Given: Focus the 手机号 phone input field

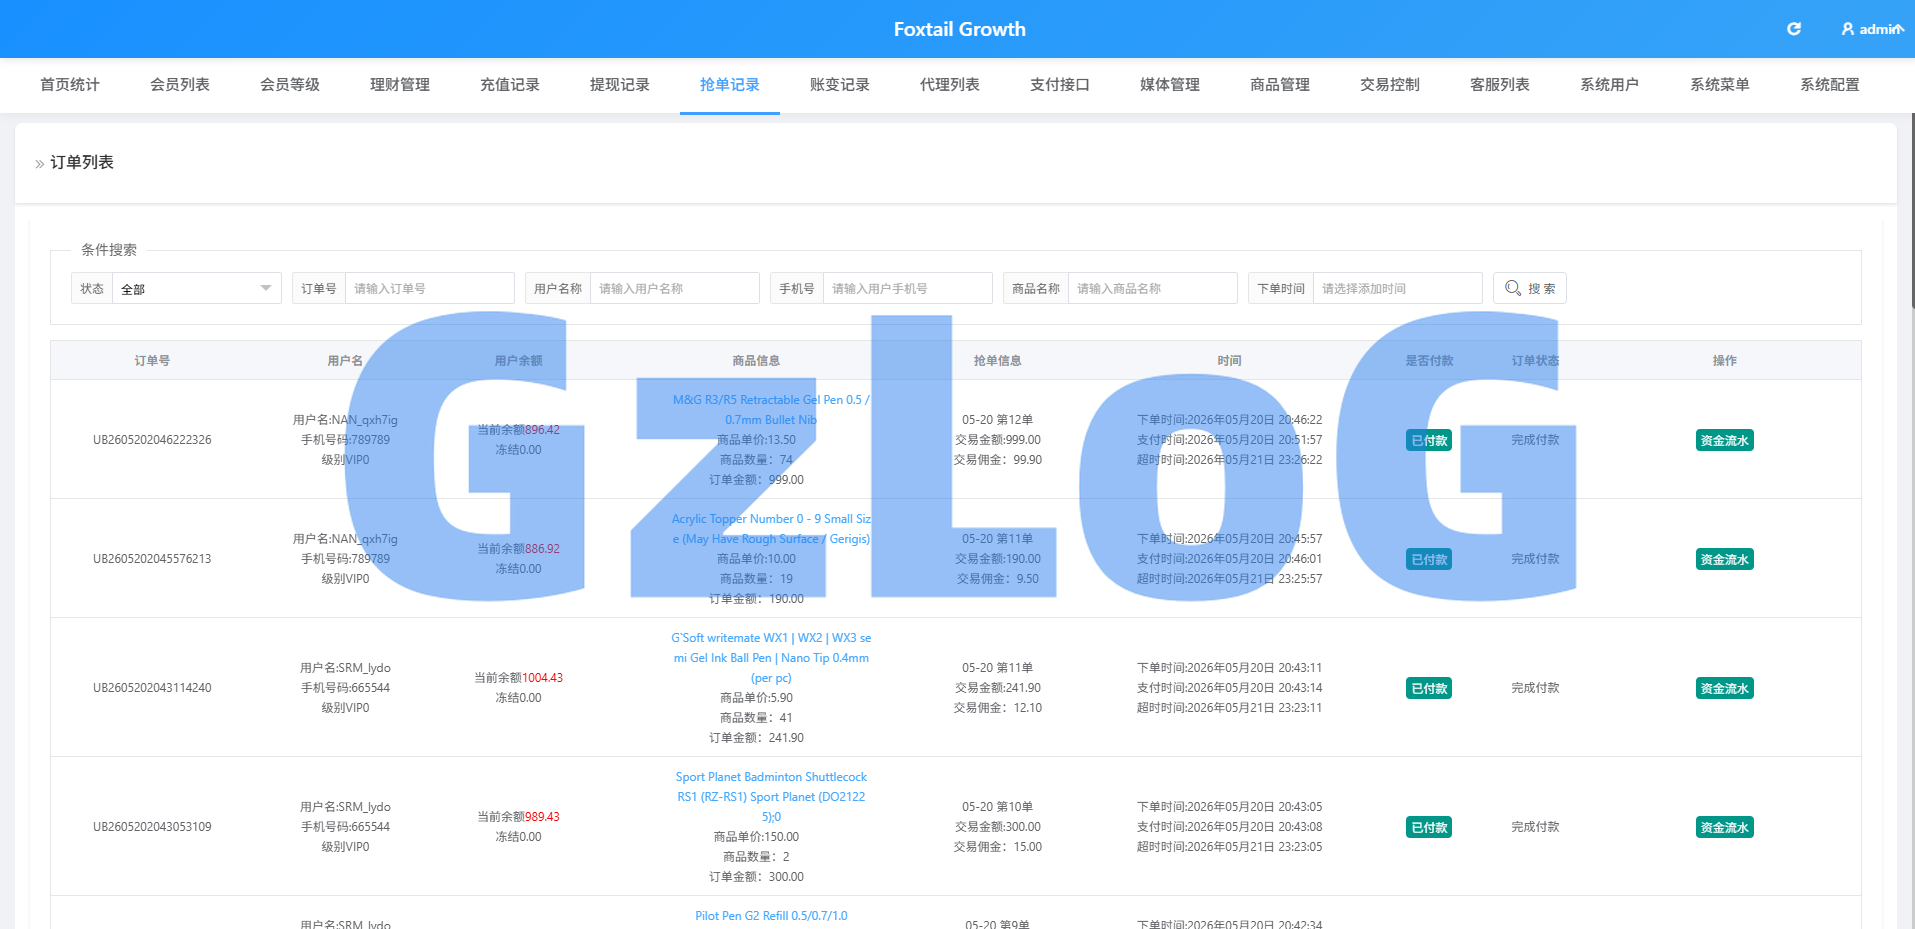Looking at the screenshot, I should click(907, 288).
